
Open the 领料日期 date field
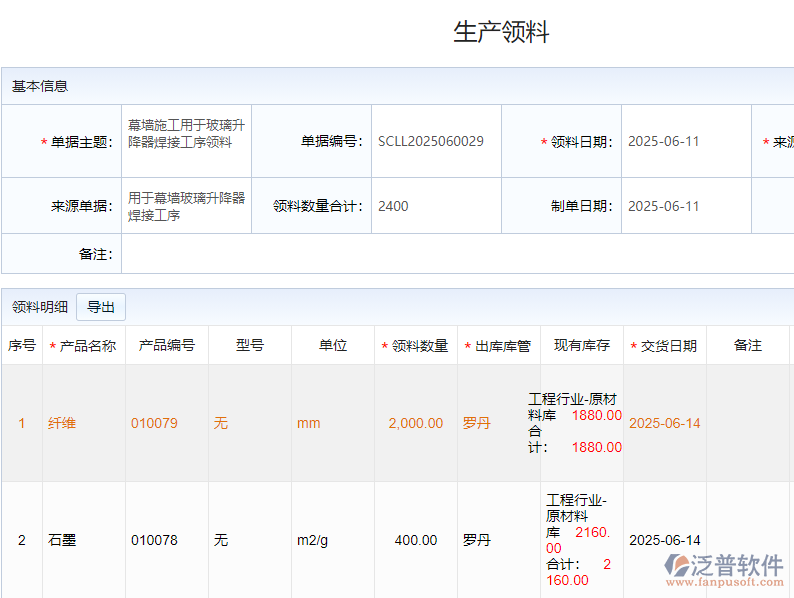point(685,141)
